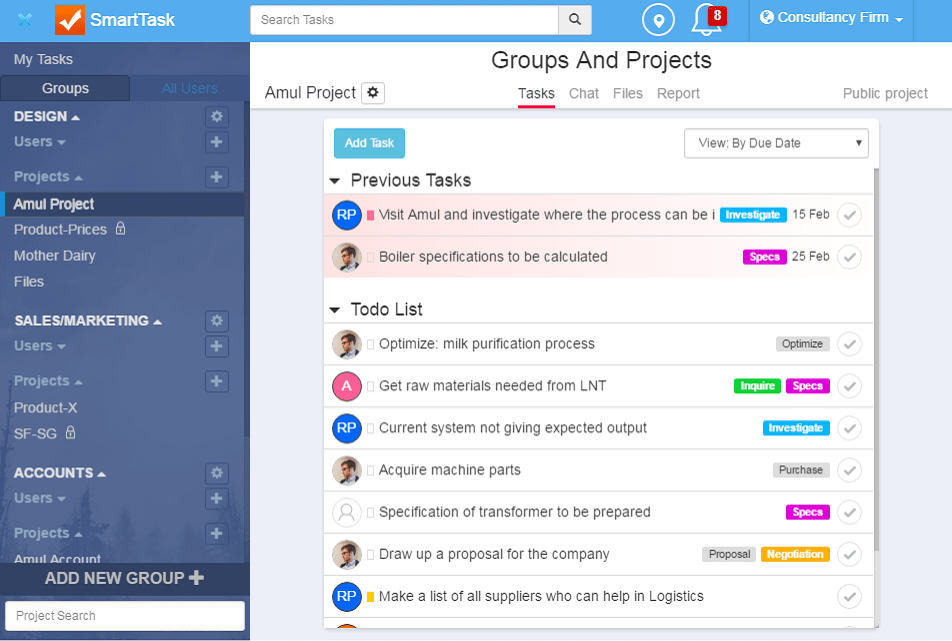
Task: Switch to the Report tab
Action: point(678,93)
